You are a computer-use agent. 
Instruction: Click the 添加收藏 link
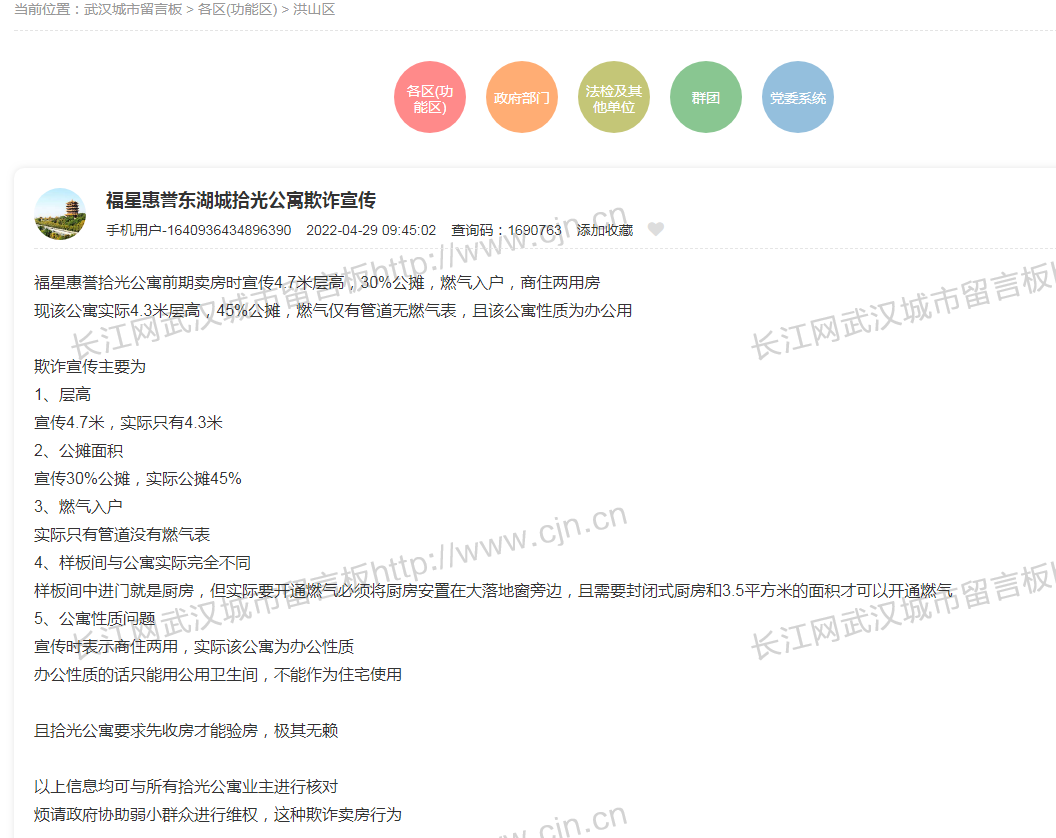(604, 230)
